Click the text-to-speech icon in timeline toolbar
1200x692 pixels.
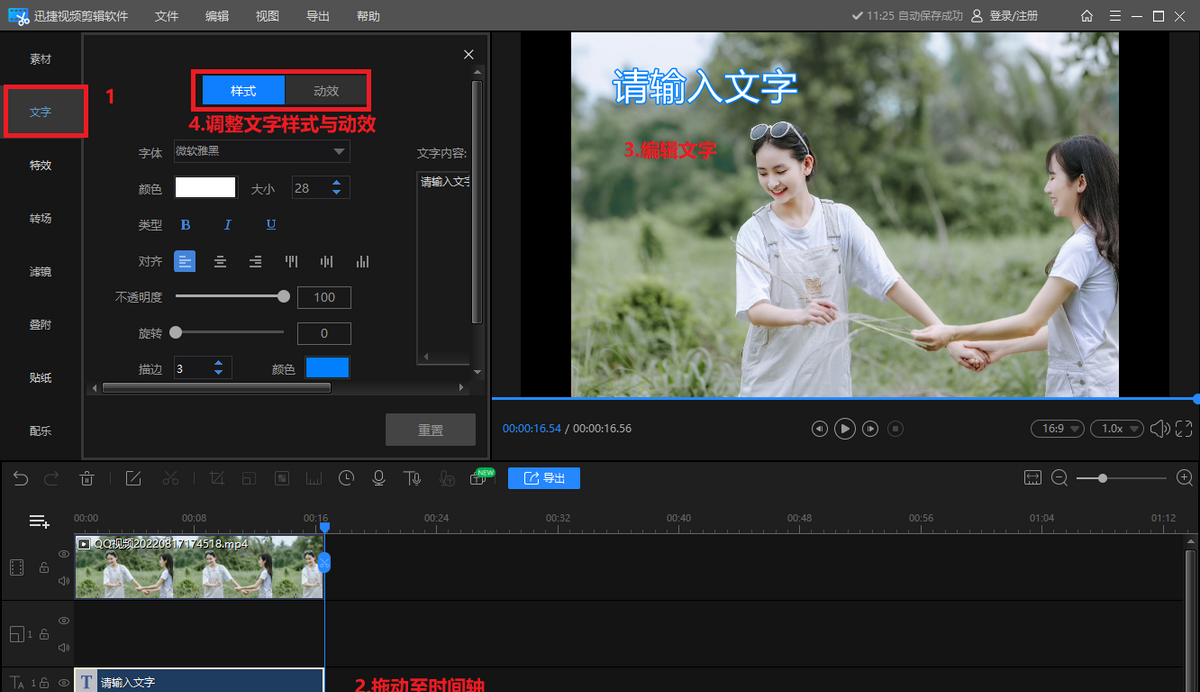pyautogui.click(x=412, y=479)
